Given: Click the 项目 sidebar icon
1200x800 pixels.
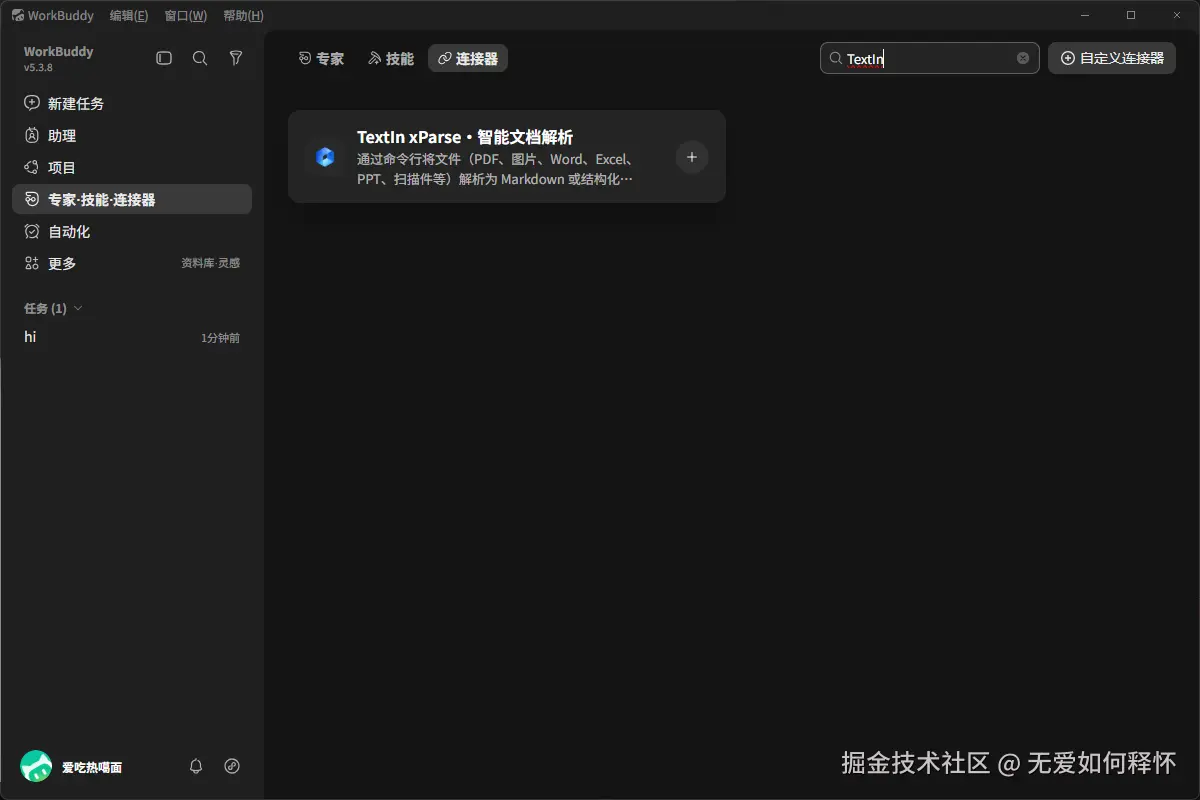Looking at the screenshot, I should tap(32, 167).
